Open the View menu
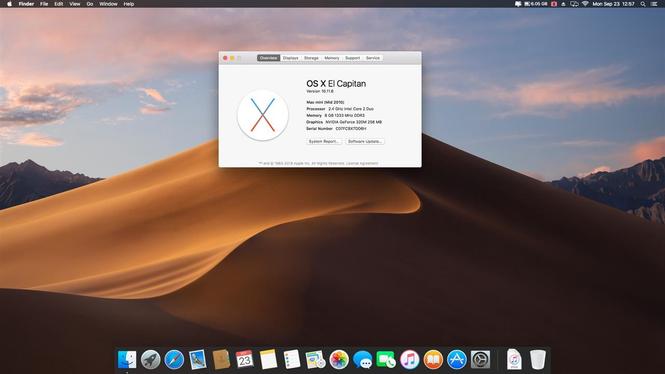The width and height of the screenshot is (665, 374). [x=75, y=4]
